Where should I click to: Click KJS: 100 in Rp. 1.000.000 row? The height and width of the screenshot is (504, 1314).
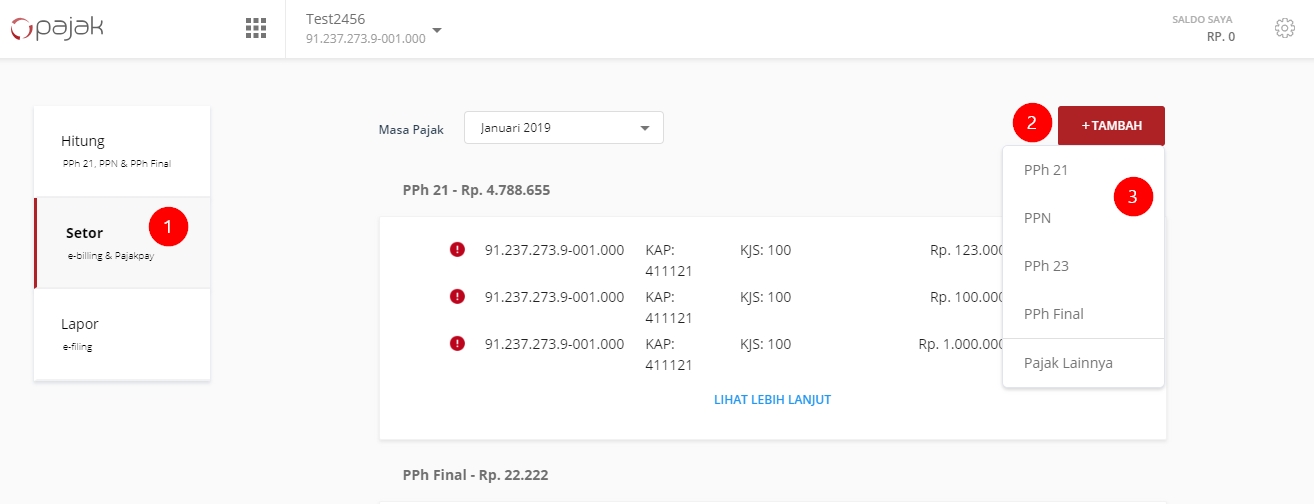pyautogui.click(x=766, y=344)
